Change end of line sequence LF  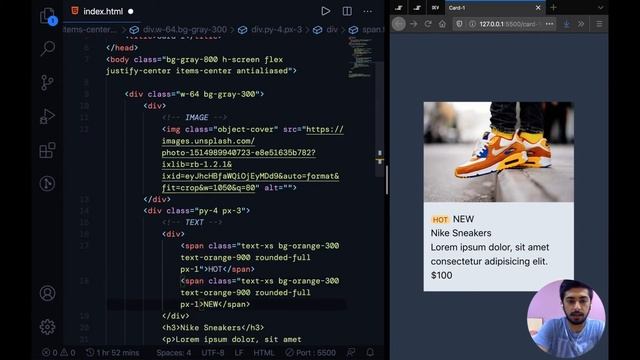coord(239,353)
